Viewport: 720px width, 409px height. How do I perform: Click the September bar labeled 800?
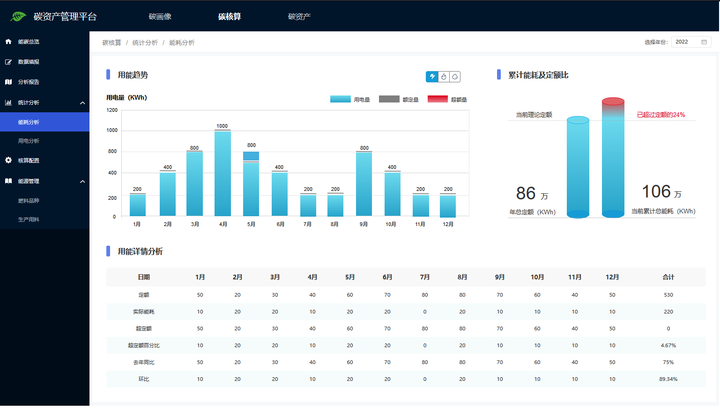pos(364,184)
